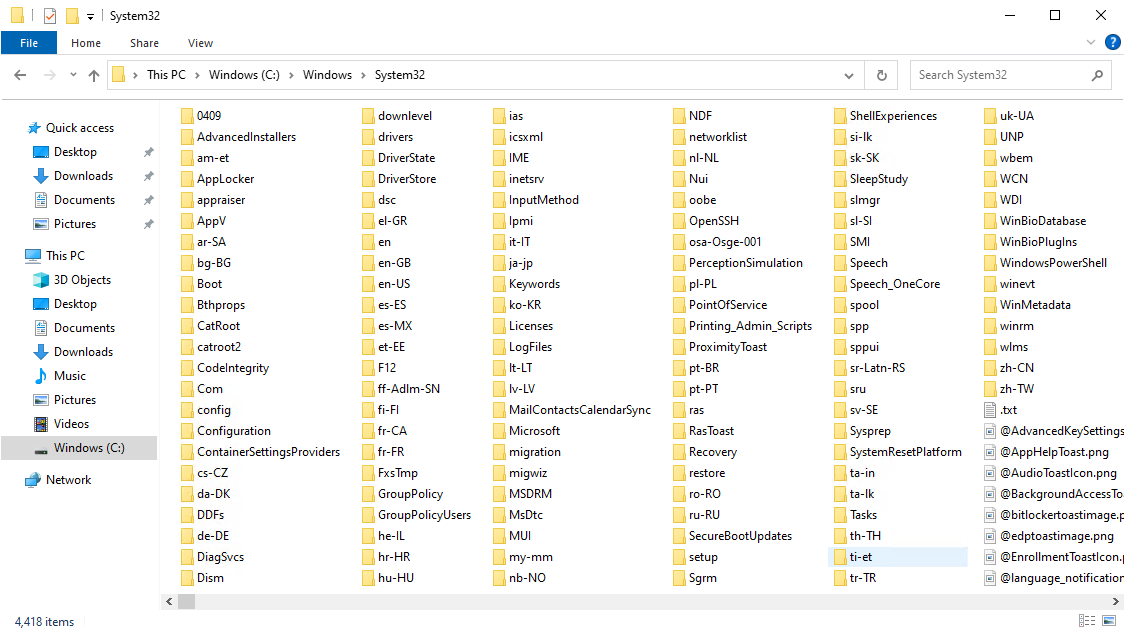Open the Help question mark icon
This screenshot has width=1125, height=634.
click(x=1112, y=43)
